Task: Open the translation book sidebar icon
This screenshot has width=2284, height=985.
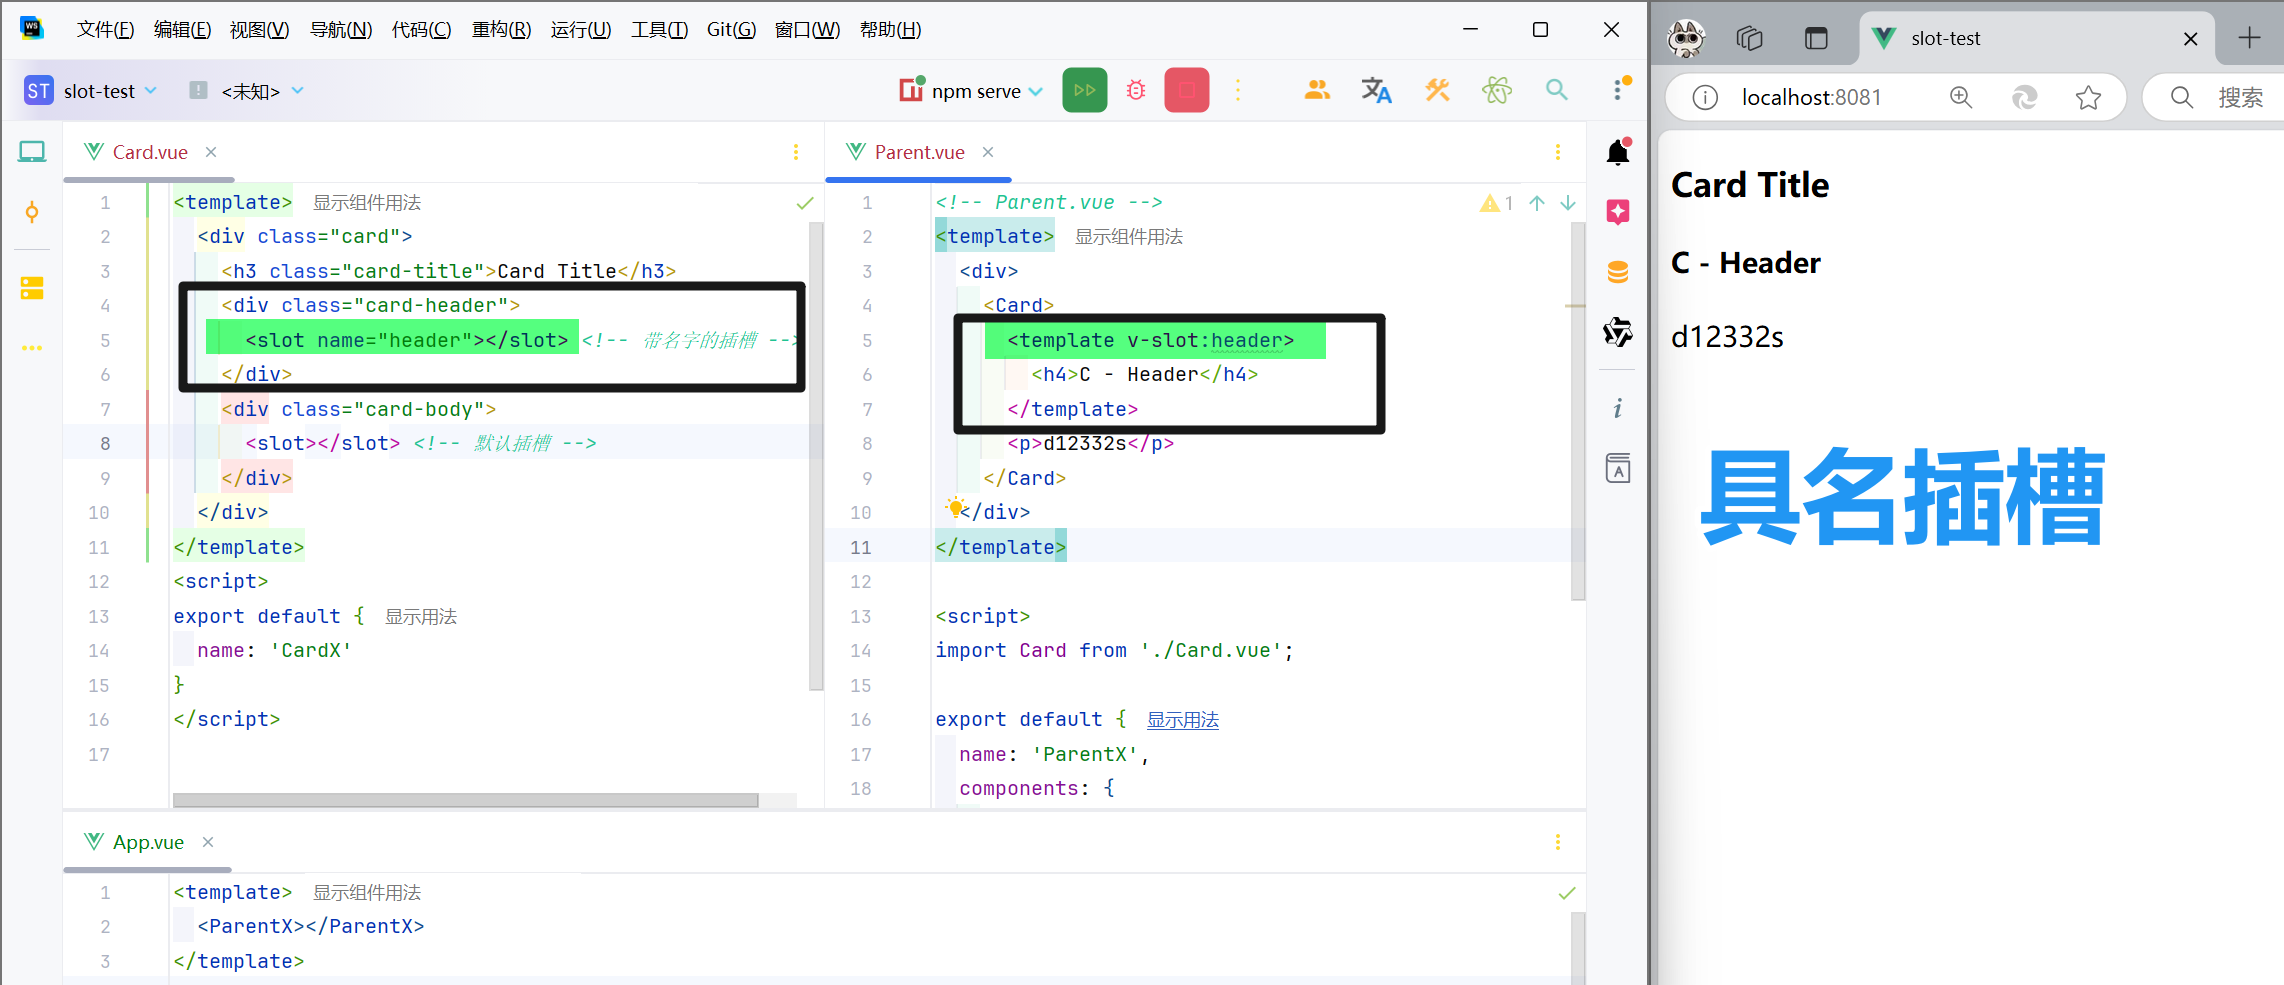Action: [1618, 468]
